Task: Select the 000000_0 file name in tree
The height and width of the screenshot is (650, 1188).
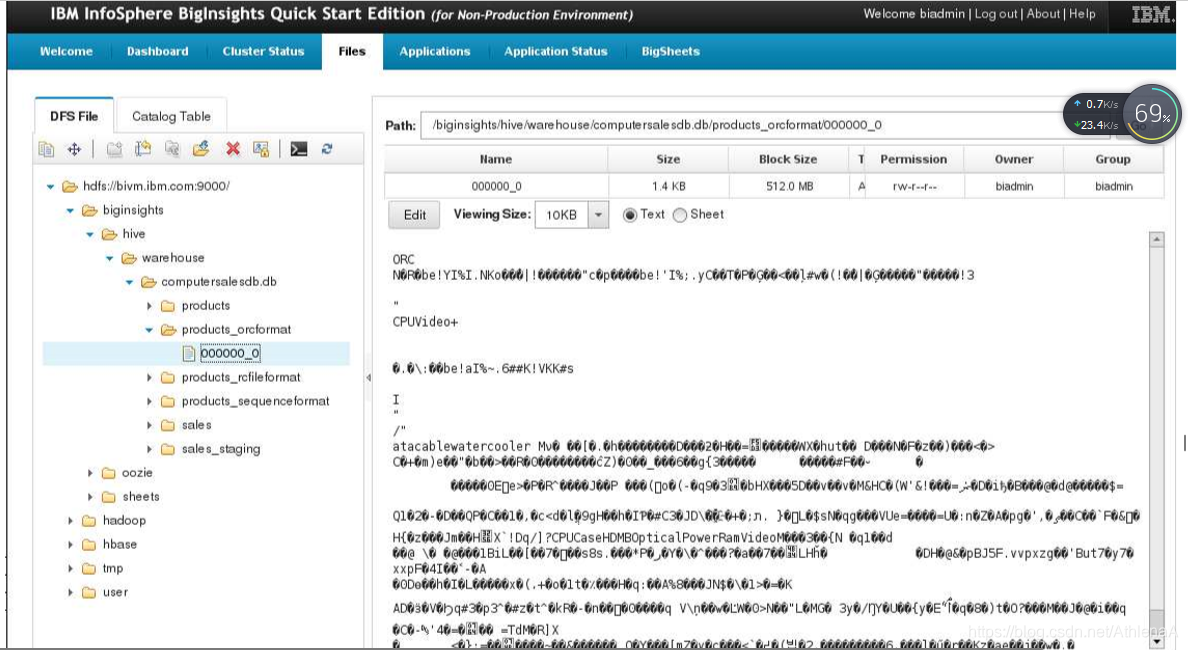Action: click(230, 353)
